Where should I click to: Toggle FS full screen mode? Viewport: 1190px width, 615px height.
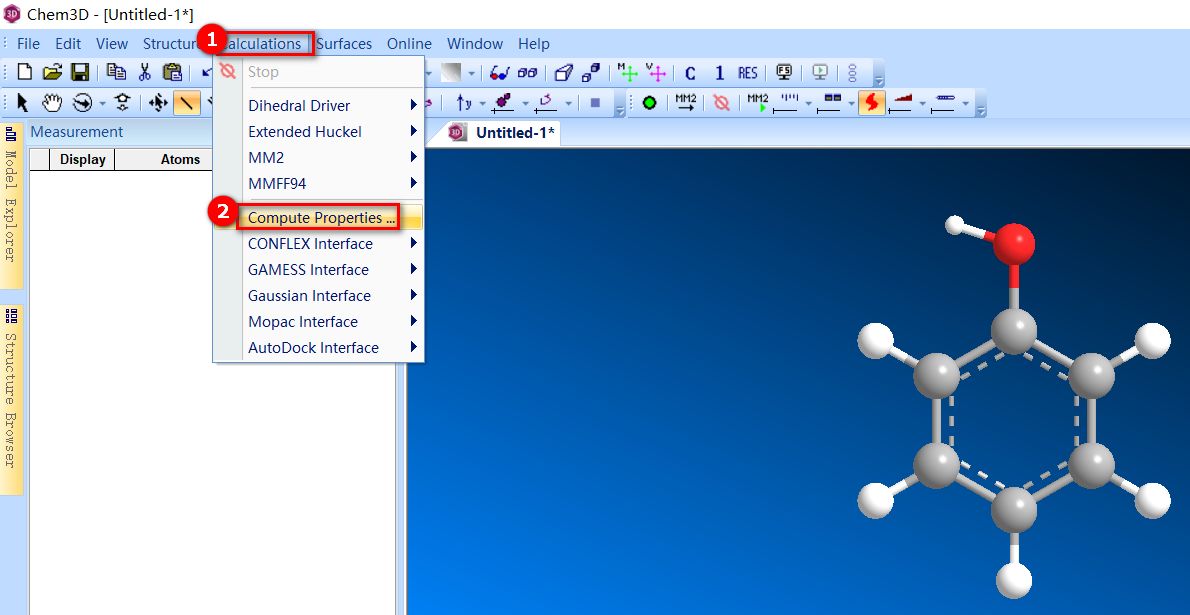coord(785,72)
